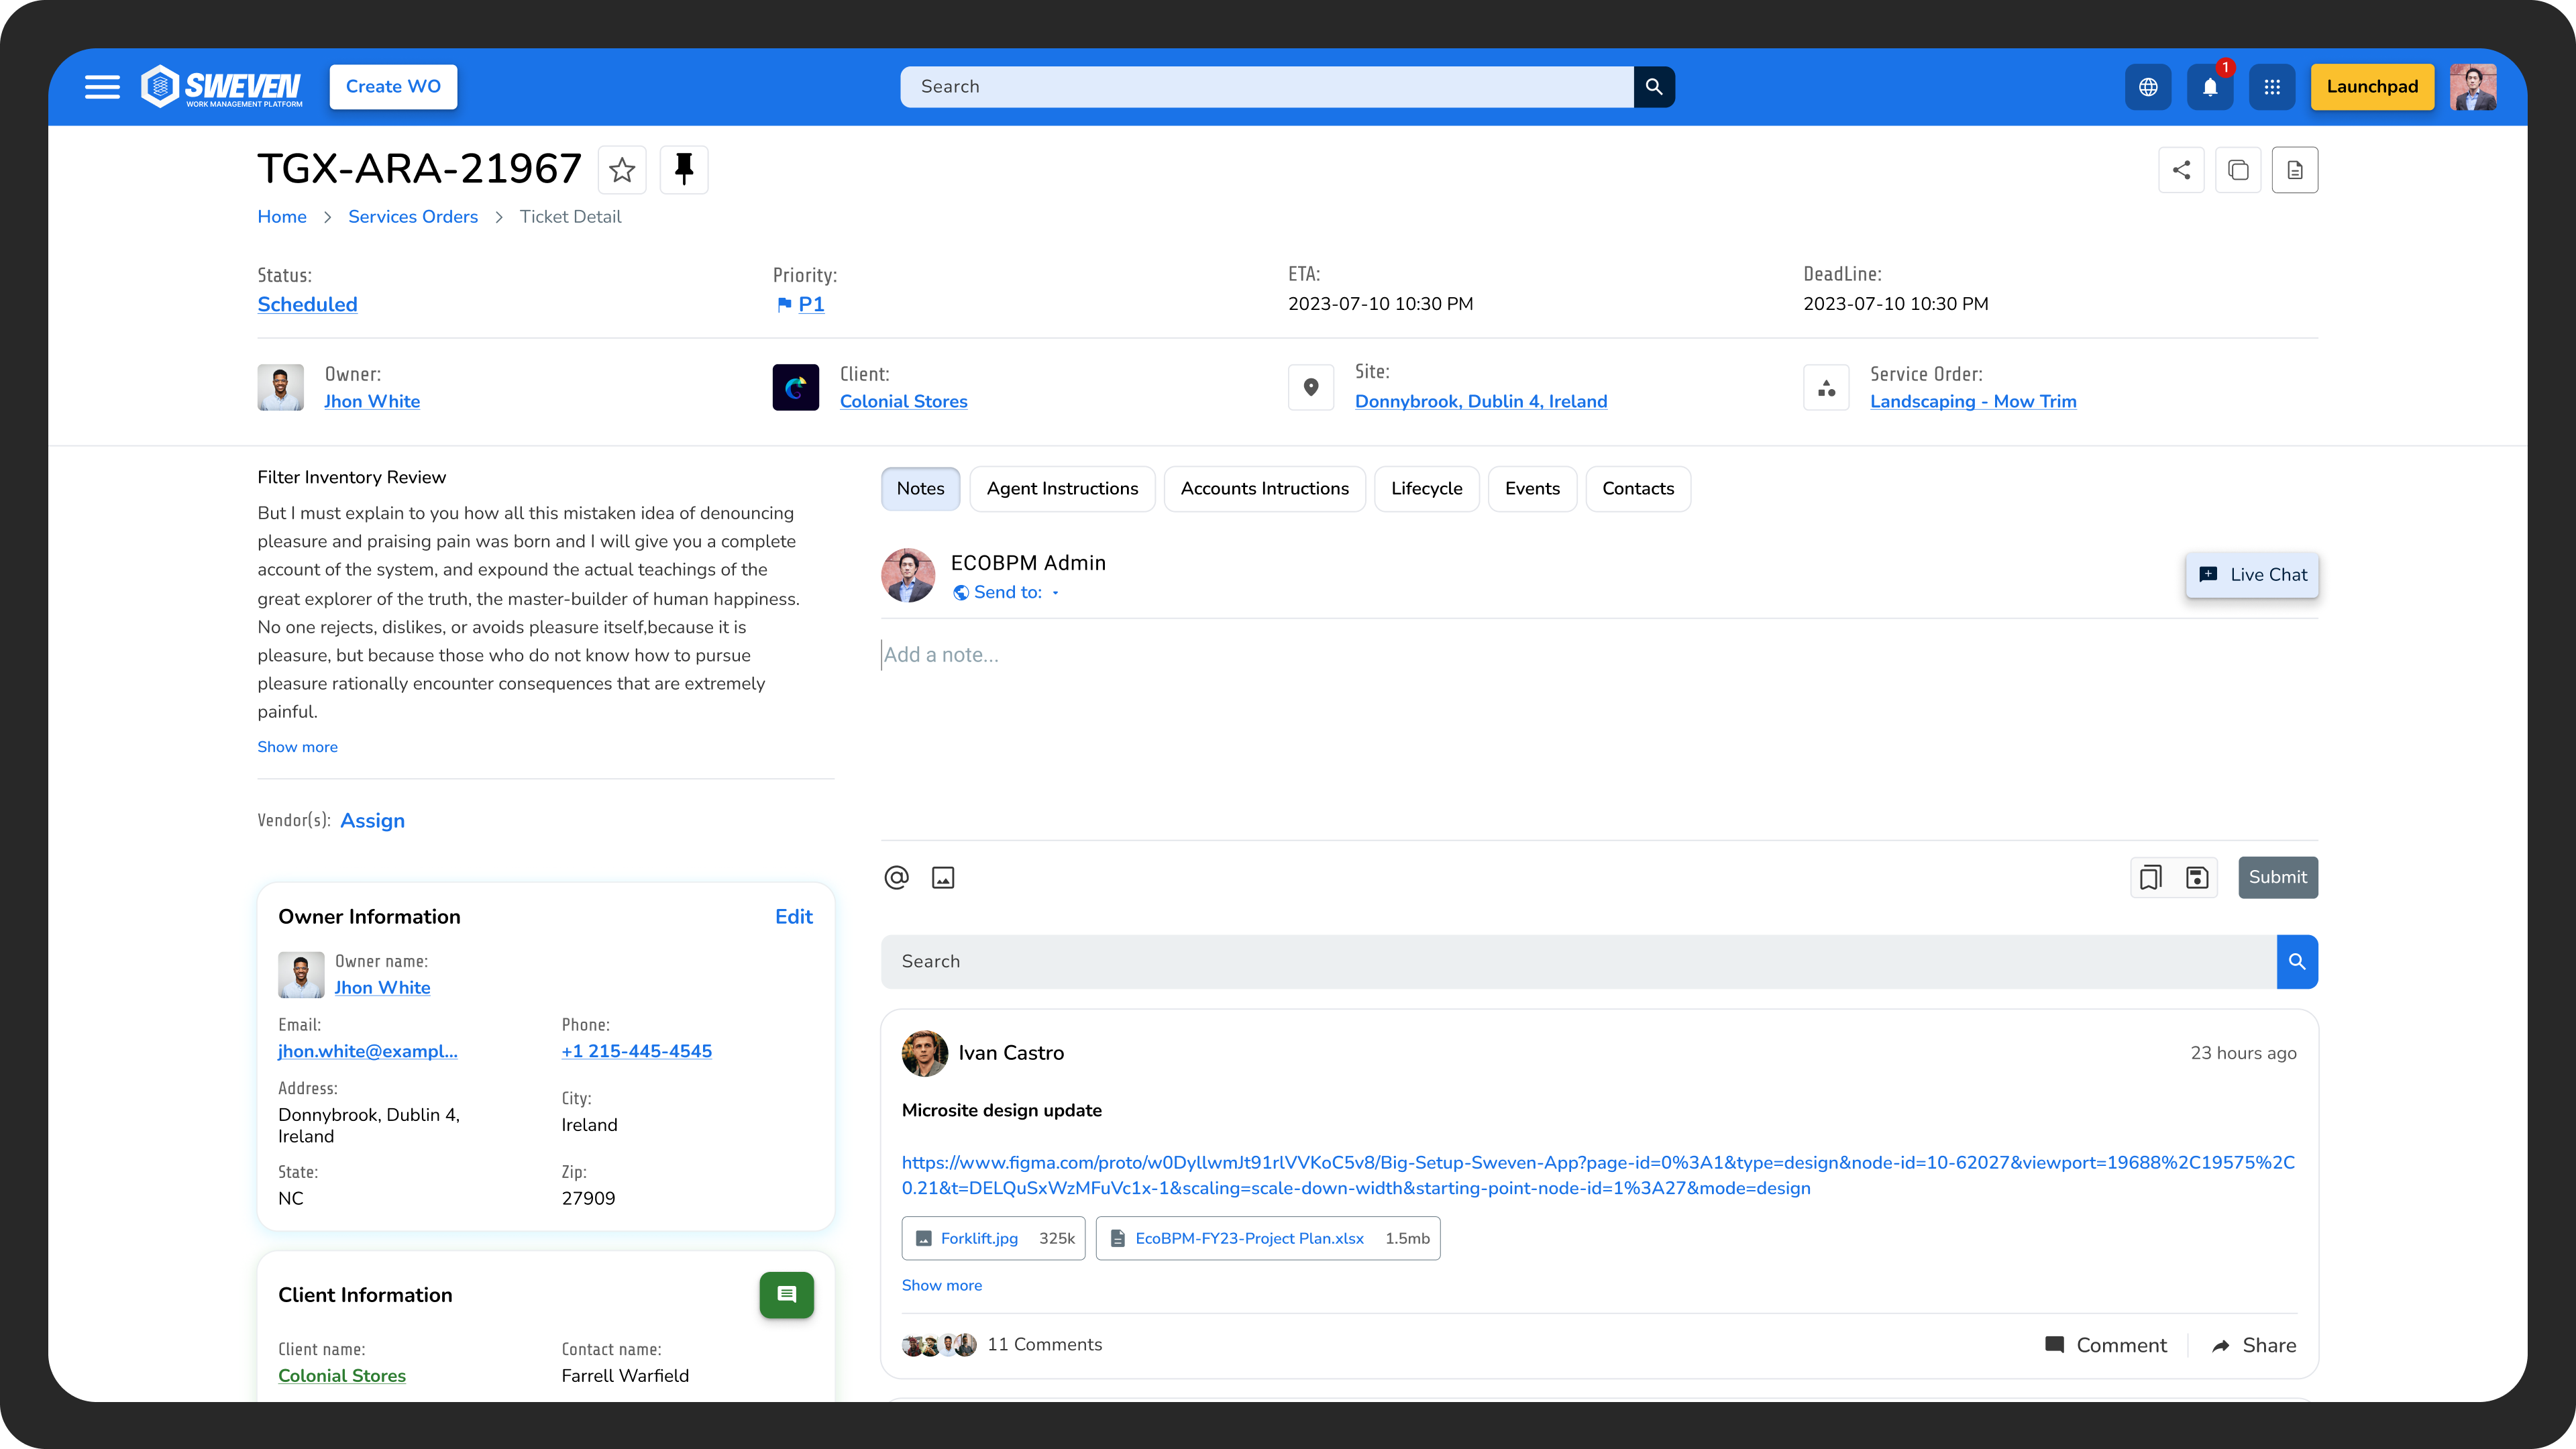Click the Comment speech bubble icon
2576x1449 pixels.
(2055, 1345)
